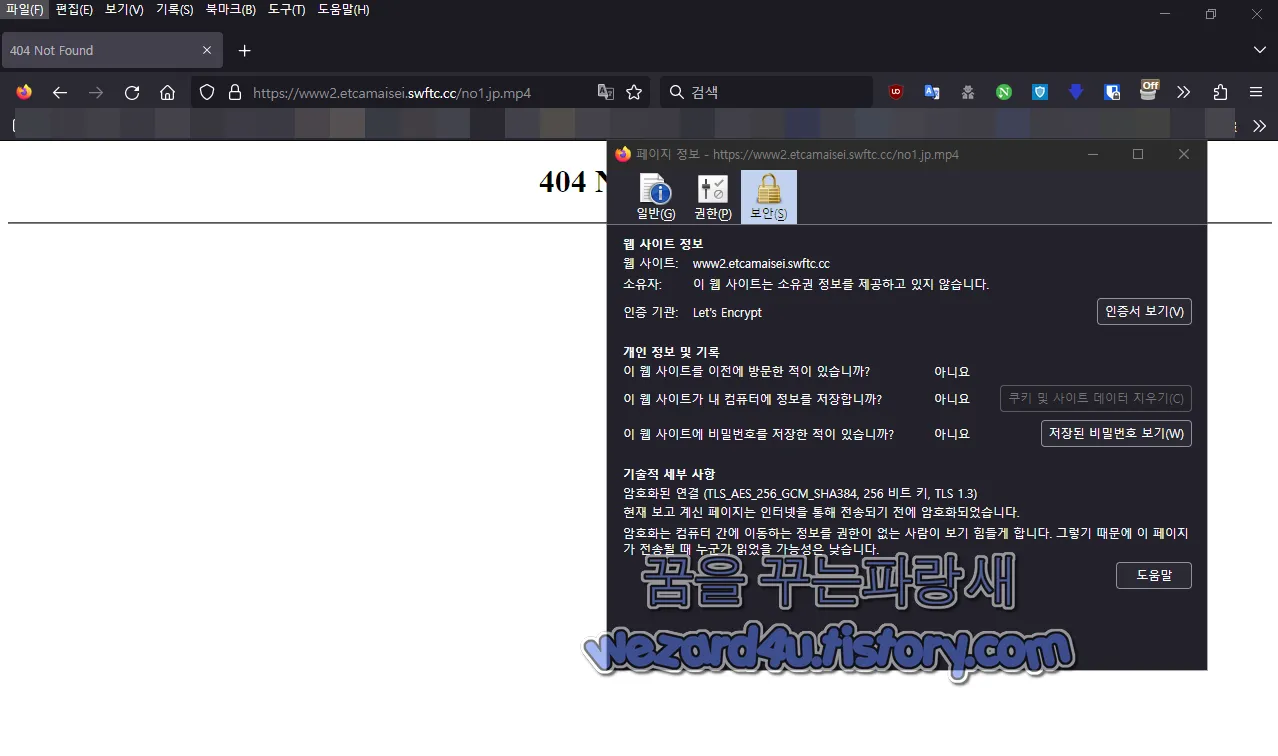Open a new tab with plus button
This screenshot has width=1278, height=756.
coord(244,50)
